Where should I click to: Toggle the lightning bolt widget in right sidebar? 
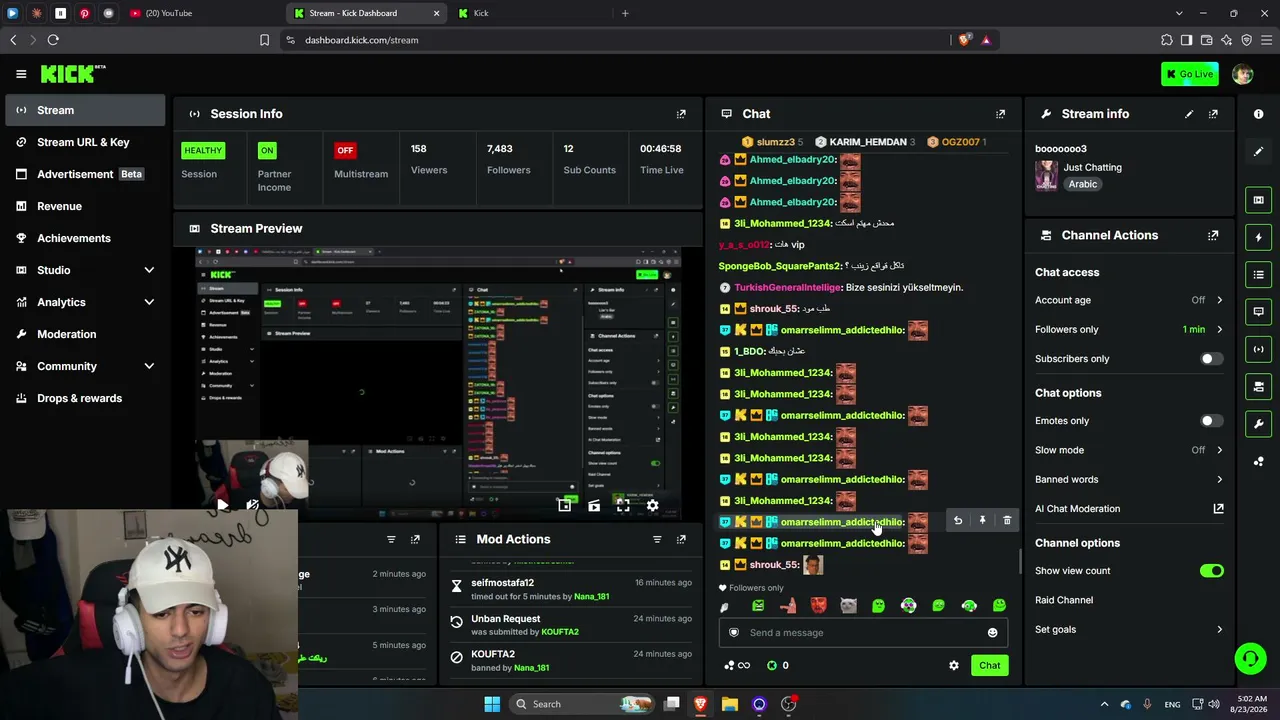(1258, 238)
